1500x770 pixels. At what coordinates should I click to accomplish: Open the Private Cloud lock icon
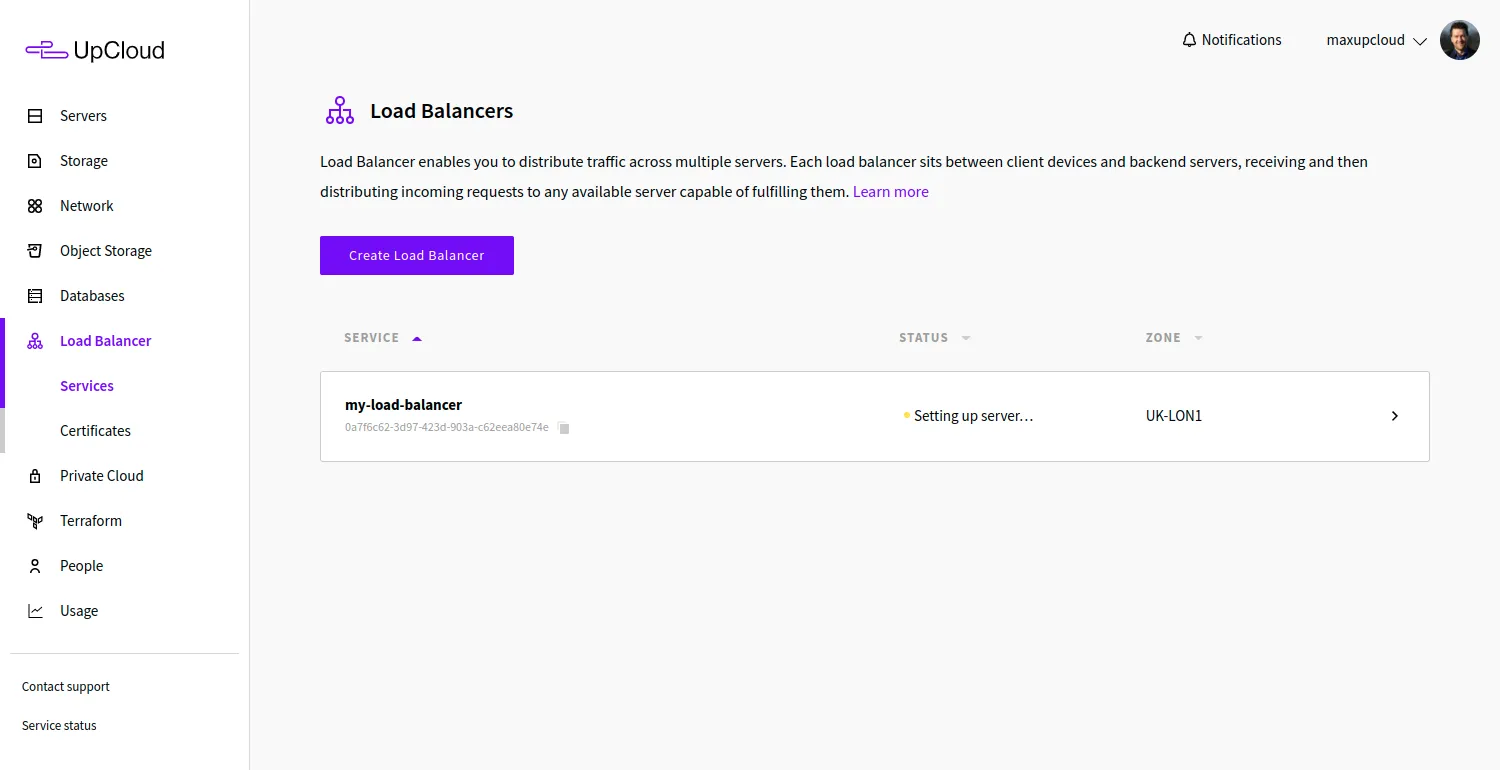coord(35,476)
